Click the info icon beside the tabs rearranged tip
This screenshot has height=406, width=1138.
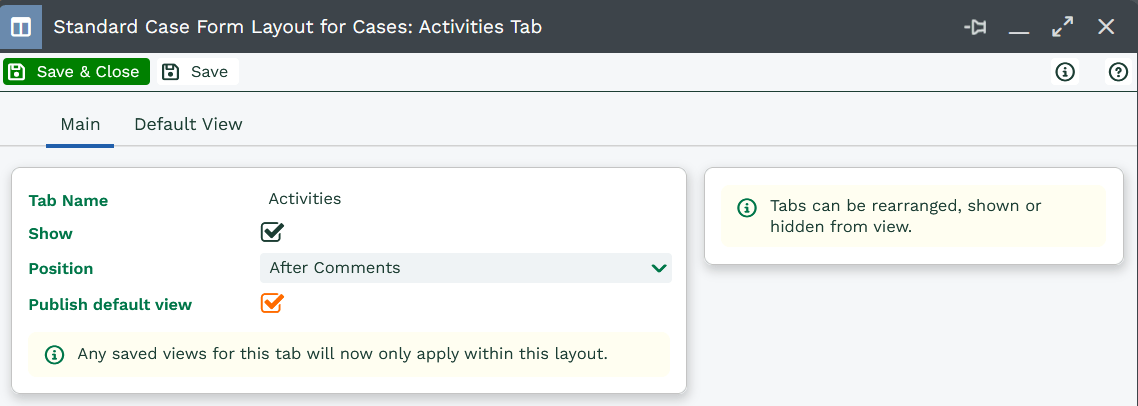point(746,208)
